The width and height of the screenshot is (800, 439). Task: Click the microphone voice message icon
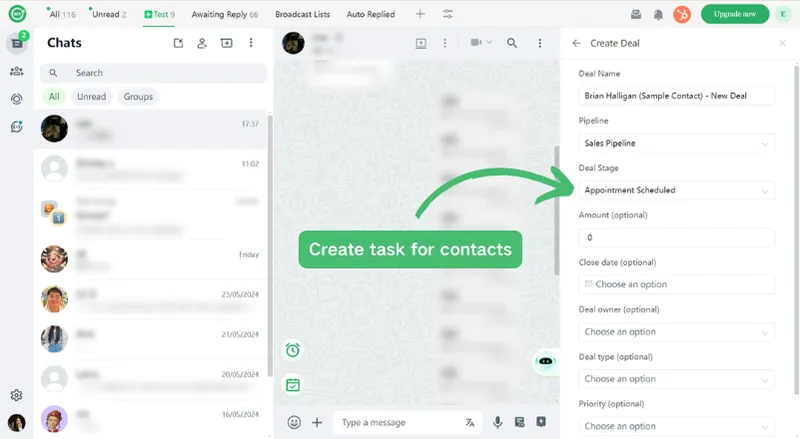click(x=497, y=422)
